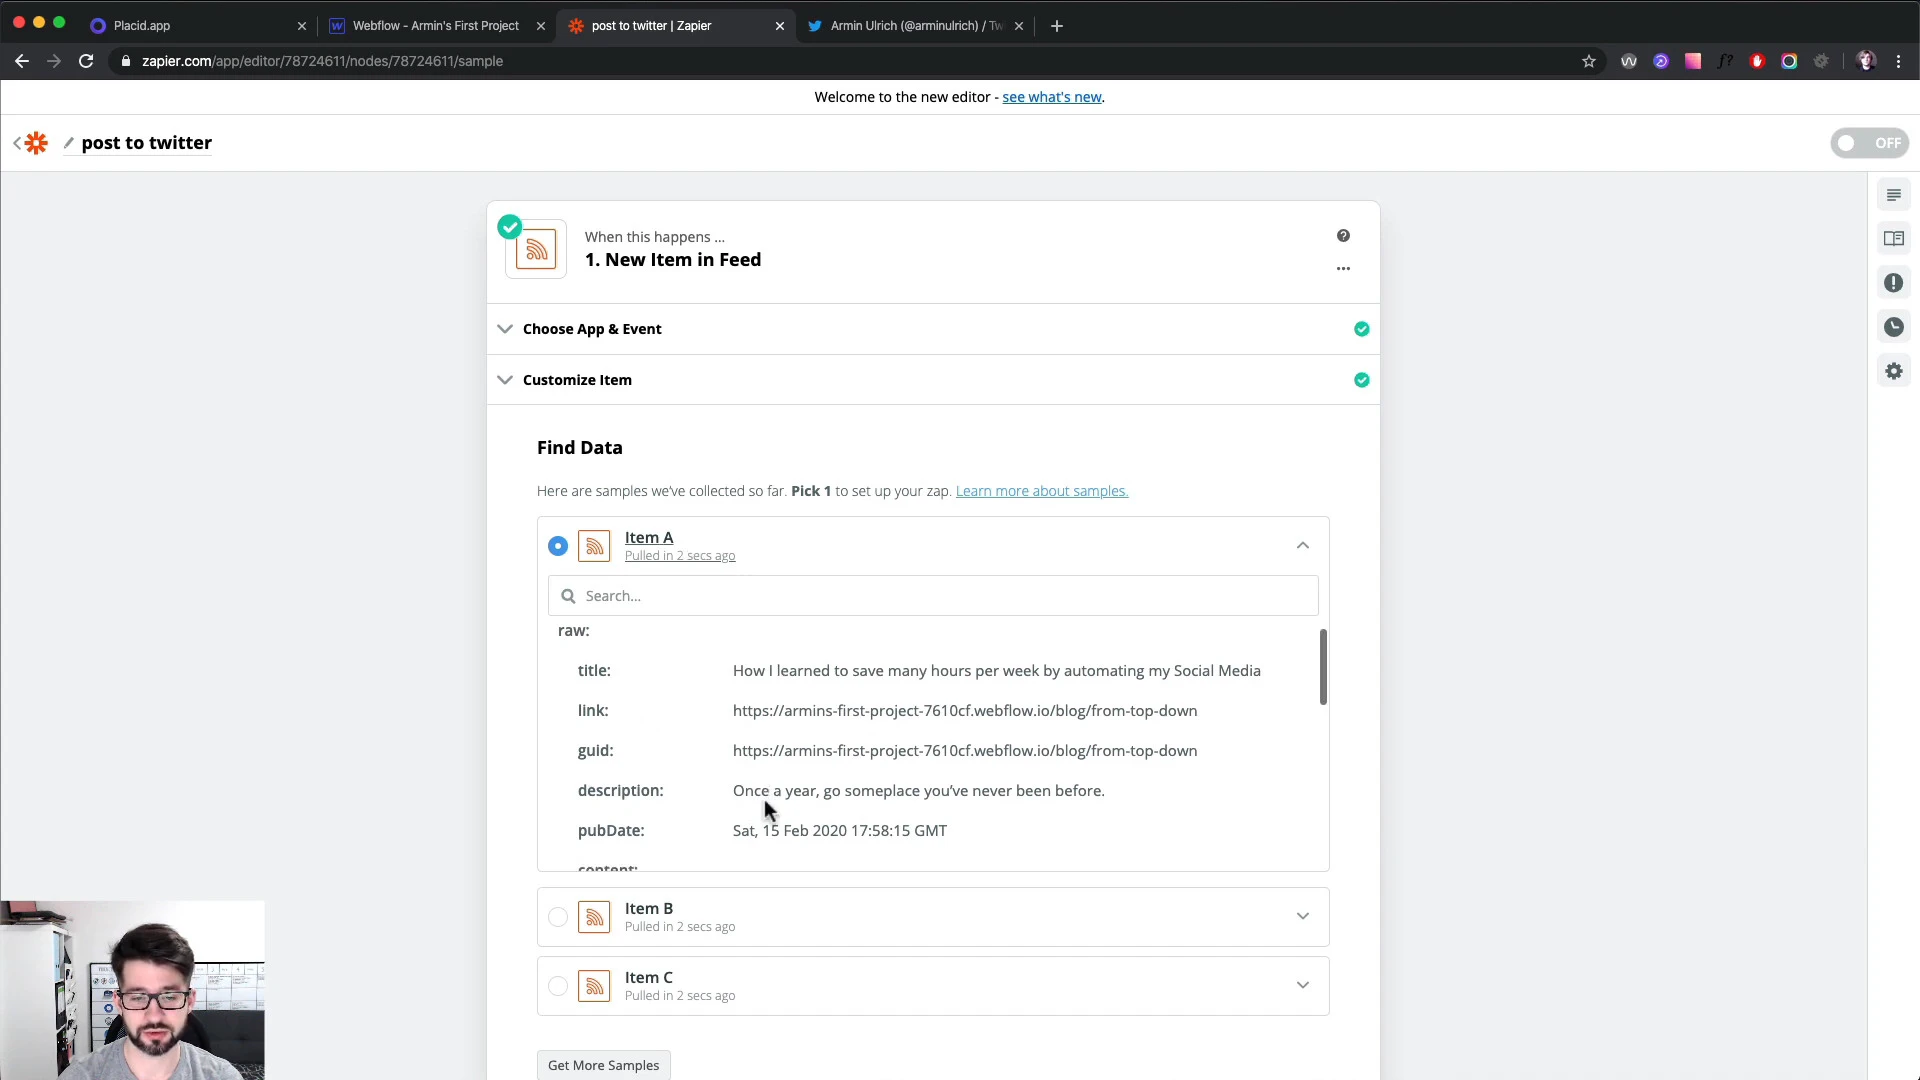Open a new browser tab with plus icon

coord(1057,26)
